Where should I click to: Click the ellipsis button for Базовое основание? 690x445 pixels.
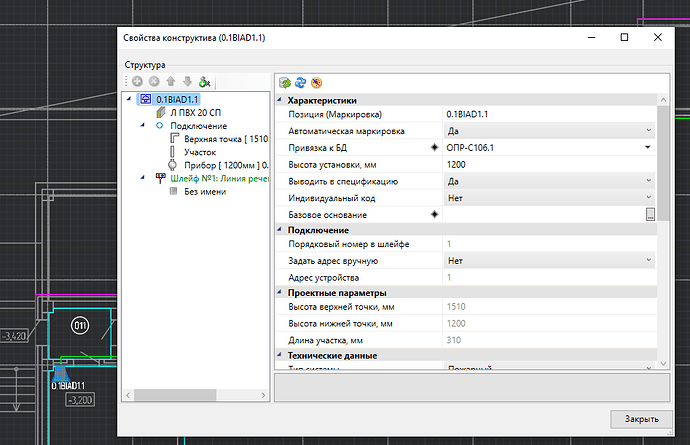650,215
